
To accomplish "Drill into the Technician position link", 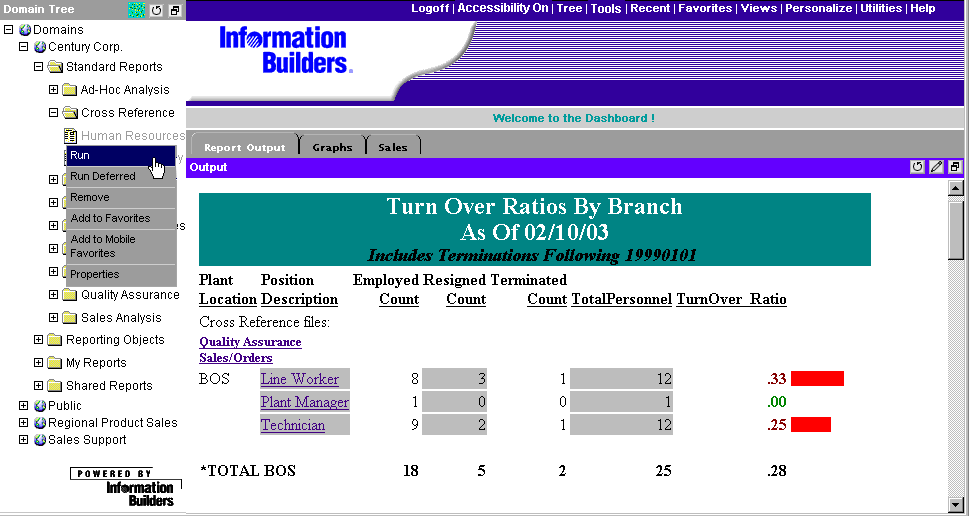I will [293, 425].
